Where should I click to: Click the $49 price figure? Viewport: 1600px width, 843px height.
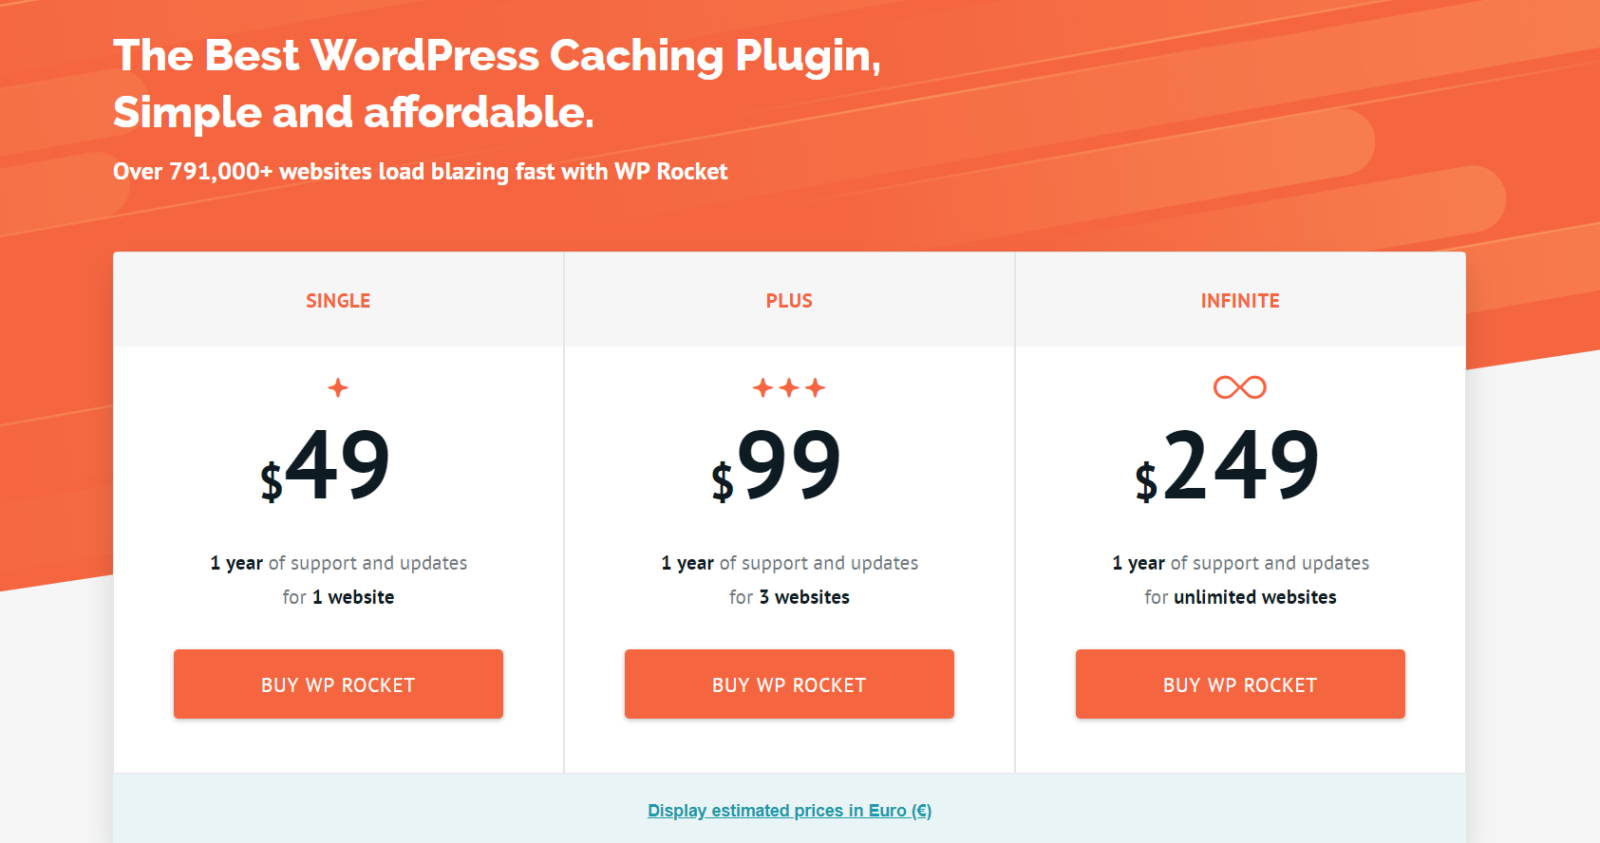point(326,466)
